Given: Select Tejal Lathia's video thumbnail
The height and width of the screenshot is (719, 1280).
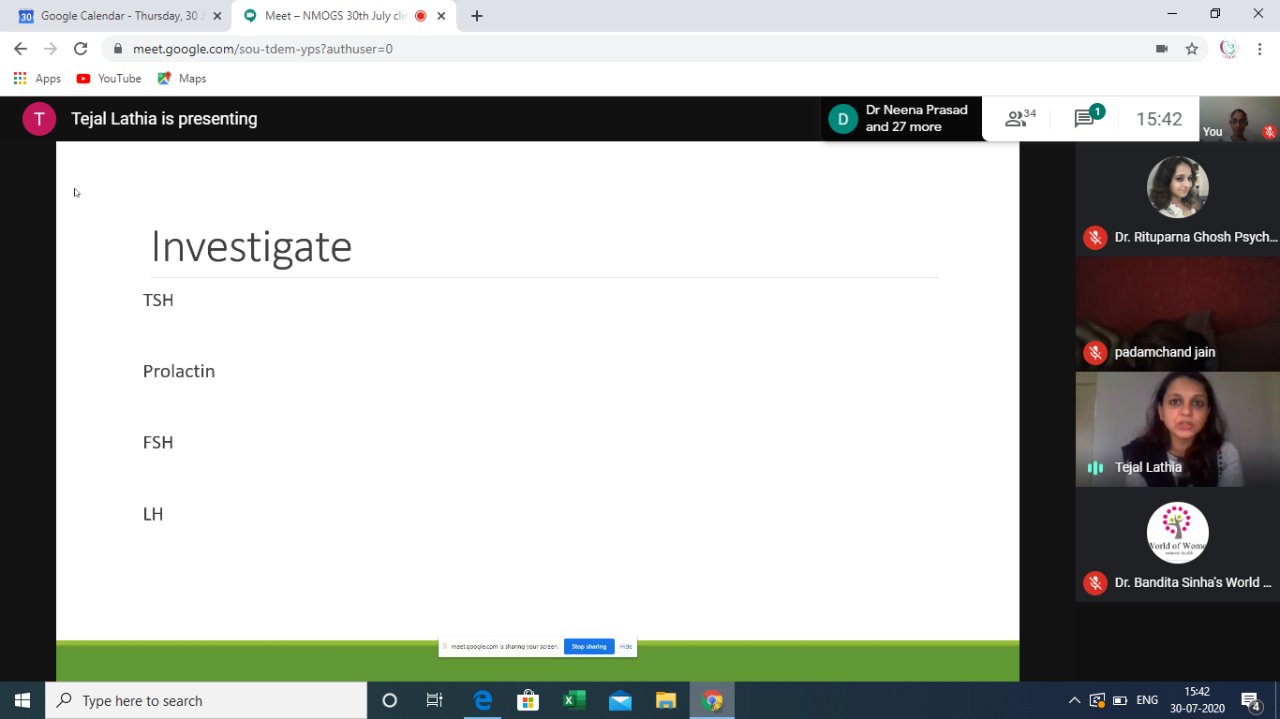Looking at the screenshot, I should [x=1177, y=429].
